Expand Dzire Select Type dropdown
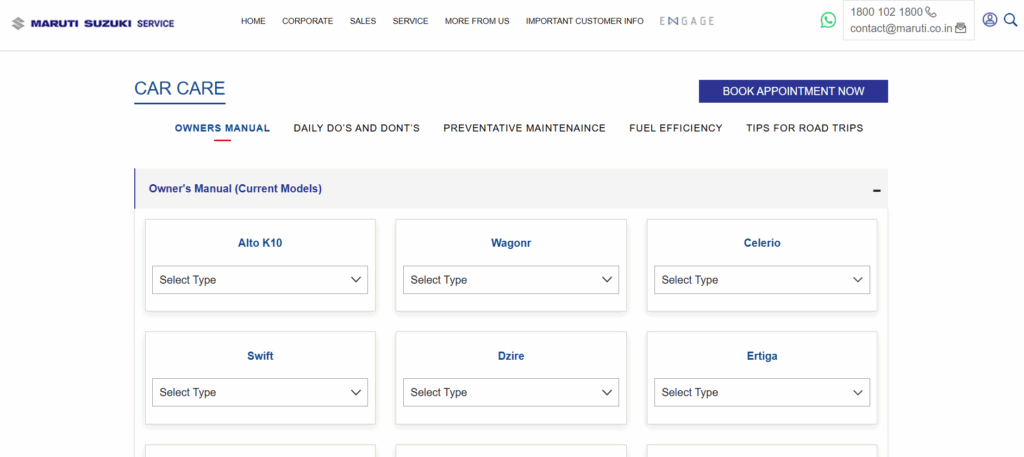 [x=511, y=392]
